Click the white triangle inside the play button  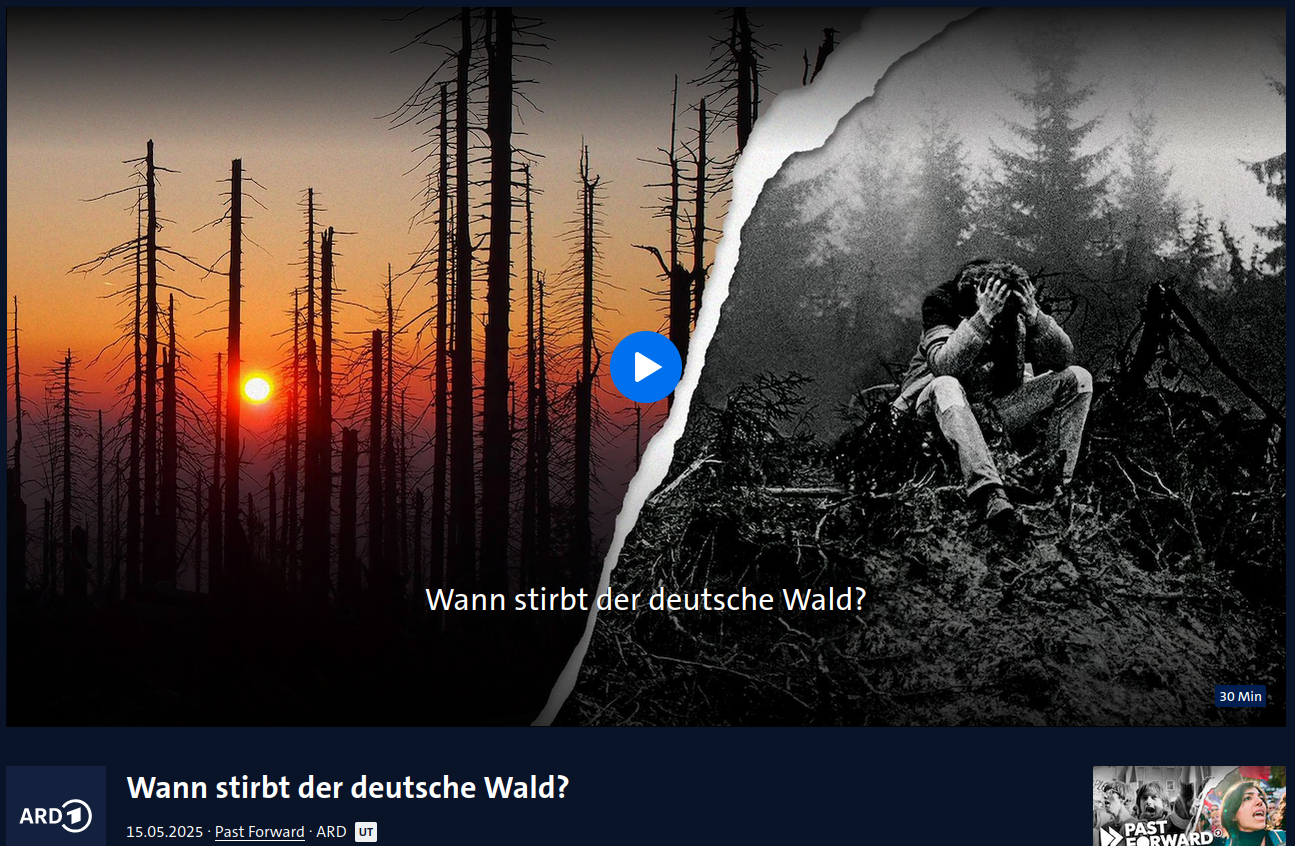648,367
